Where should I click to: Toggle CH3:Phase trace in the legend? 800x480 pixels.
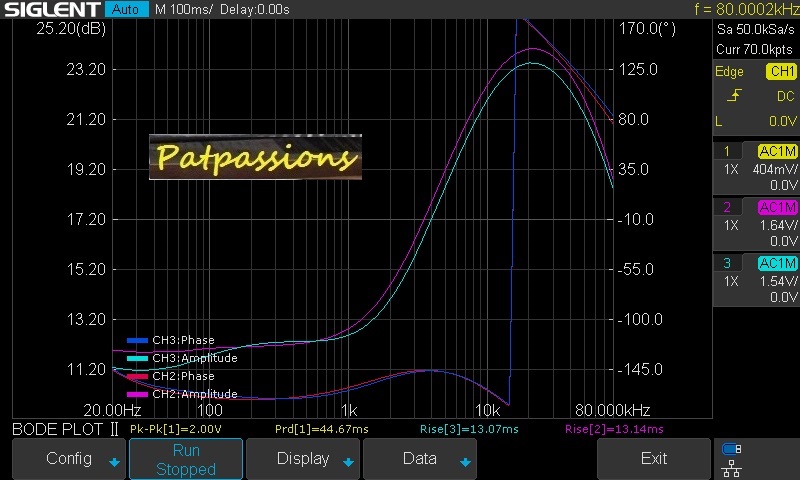(x=182, y=340)
